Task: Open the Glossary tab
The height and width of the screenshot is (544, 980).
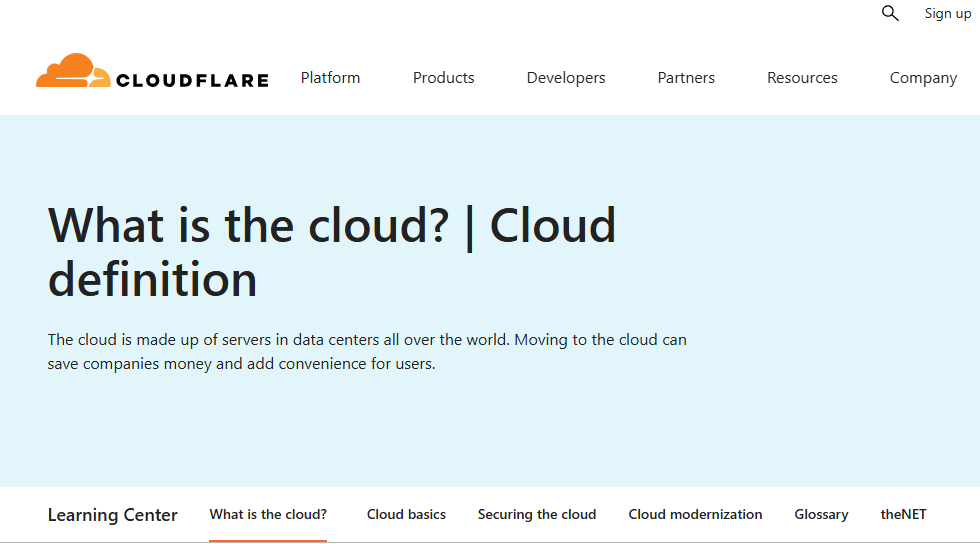Action: click(821, 514)
